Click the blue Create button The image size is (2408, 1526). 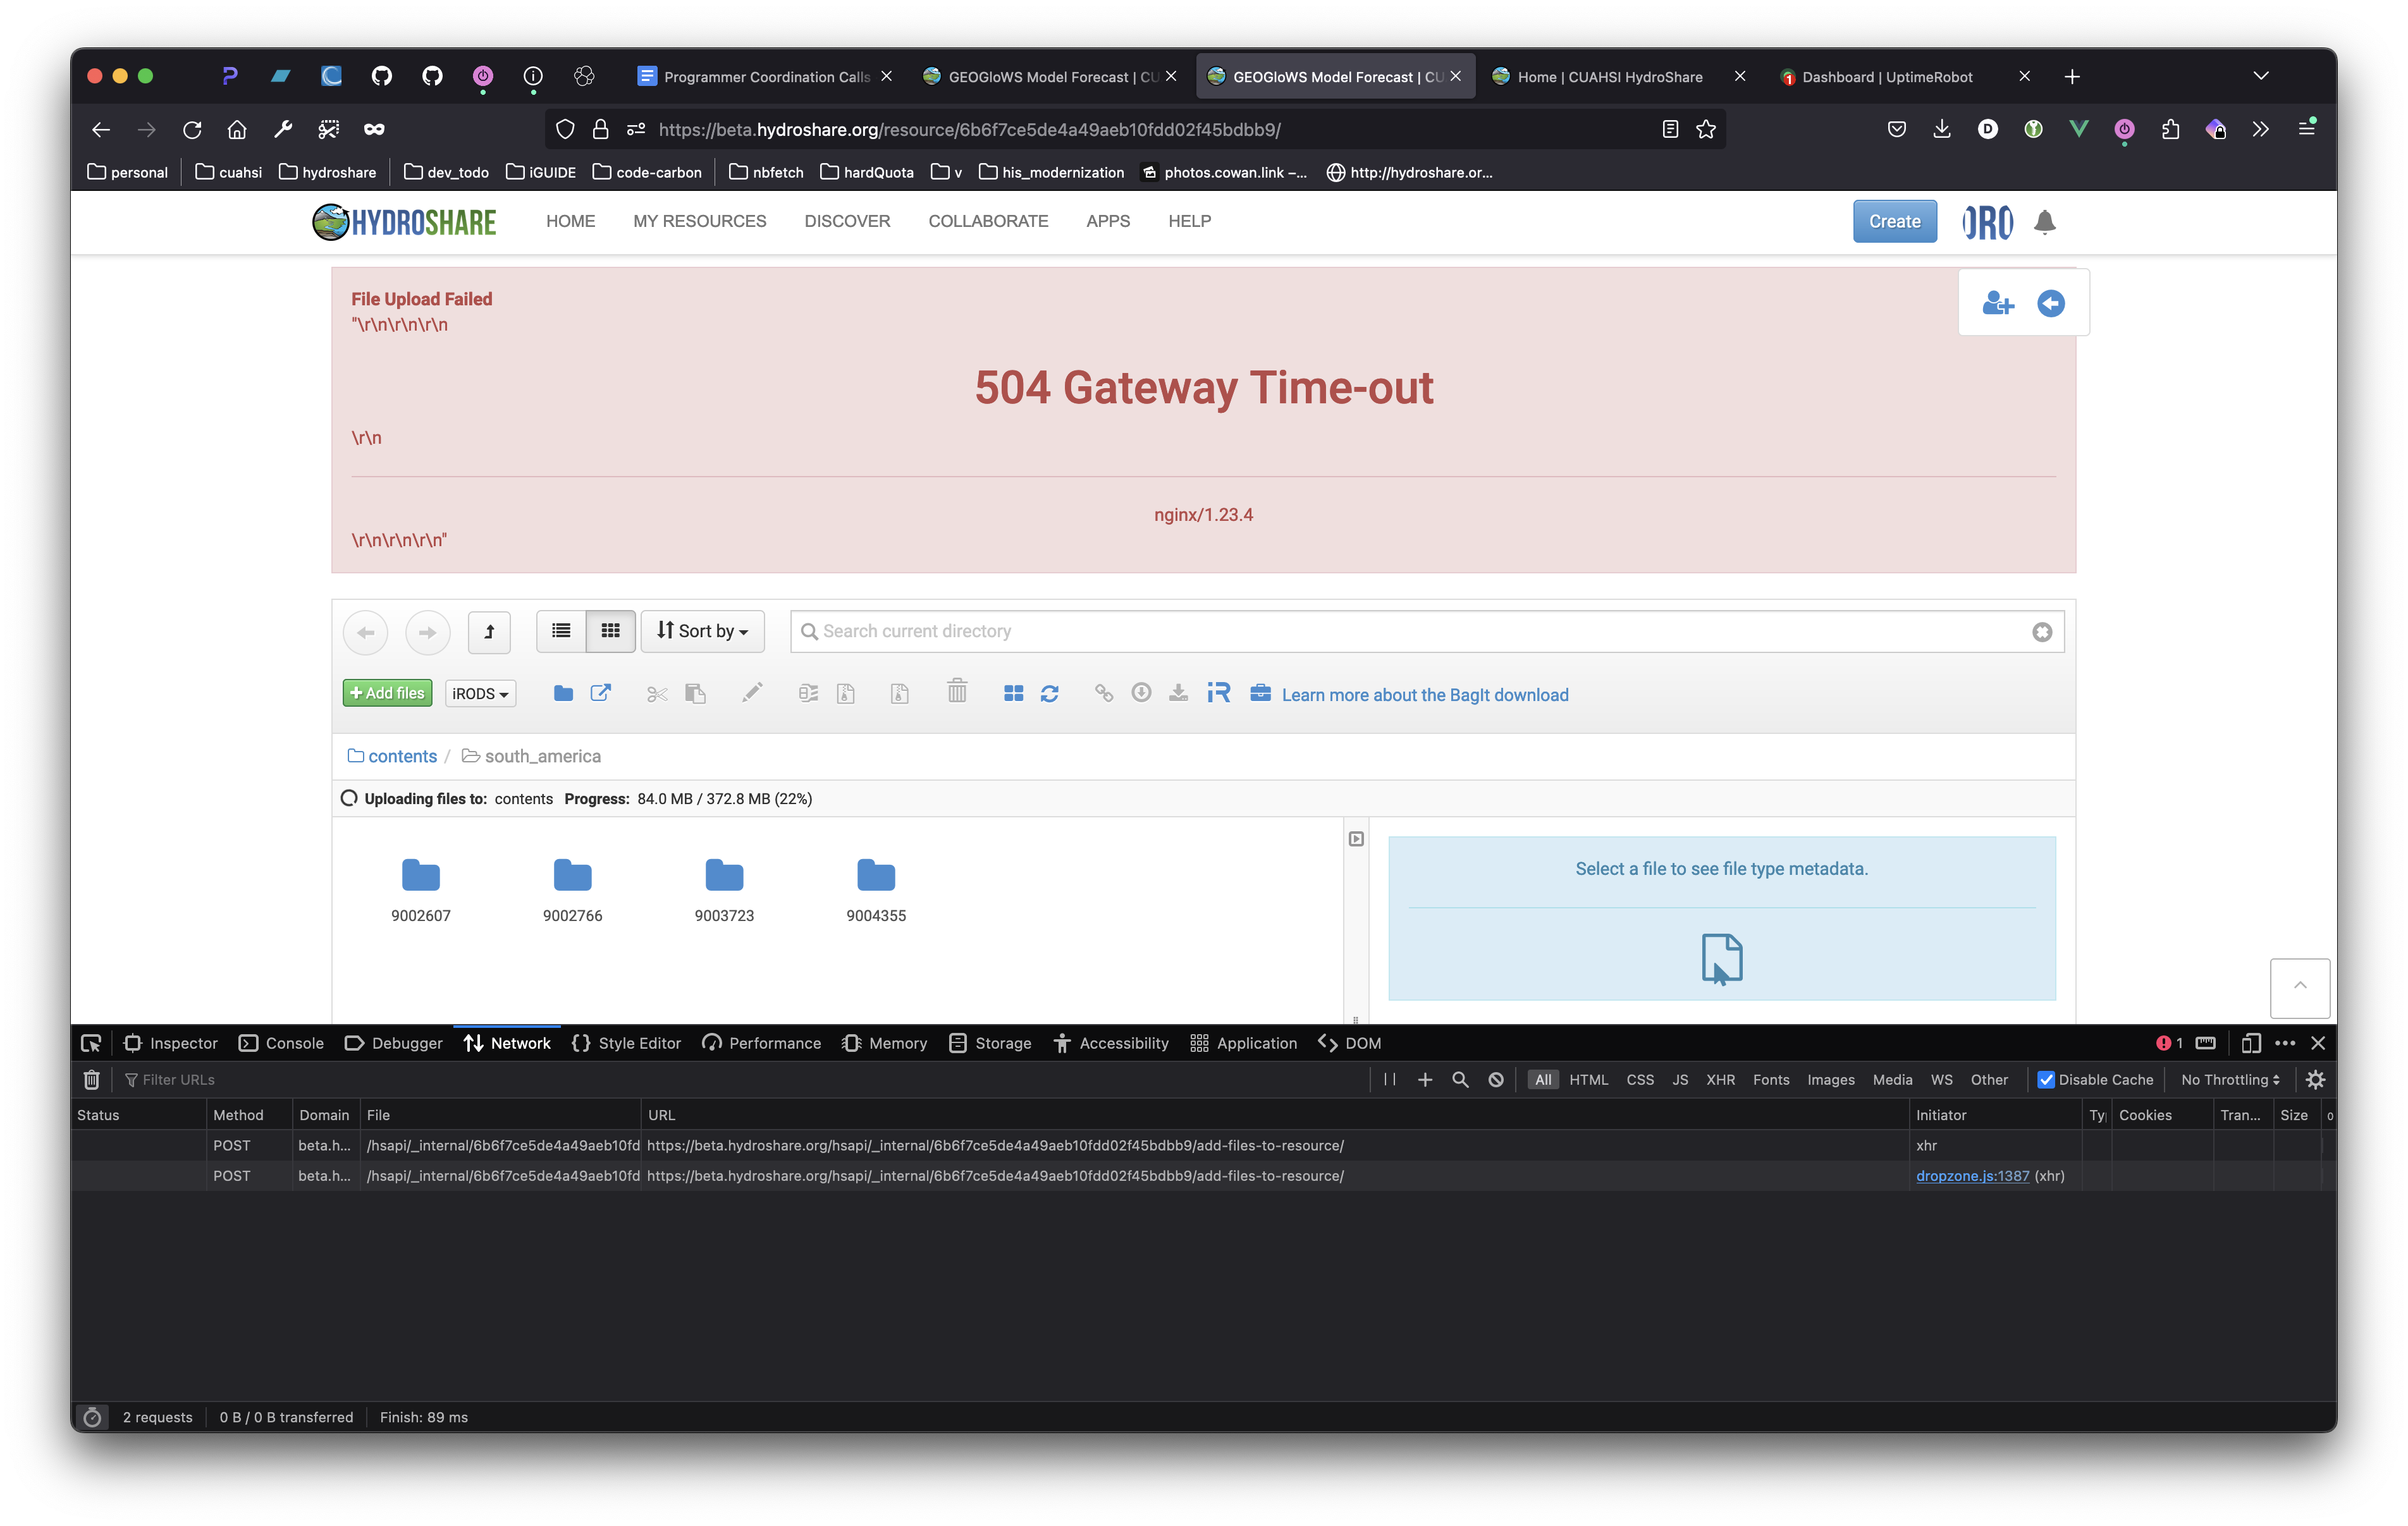coord(1894,222)
